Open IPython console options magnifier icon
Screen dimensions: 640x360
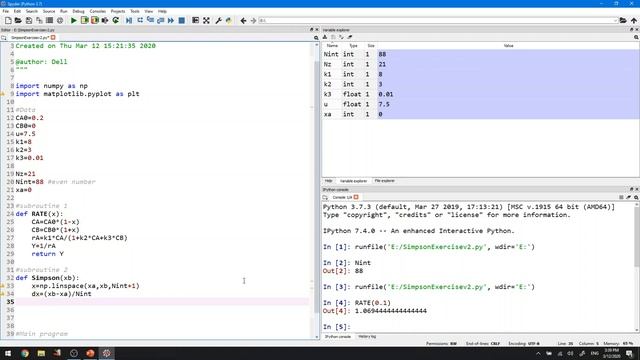coord(636,197)
